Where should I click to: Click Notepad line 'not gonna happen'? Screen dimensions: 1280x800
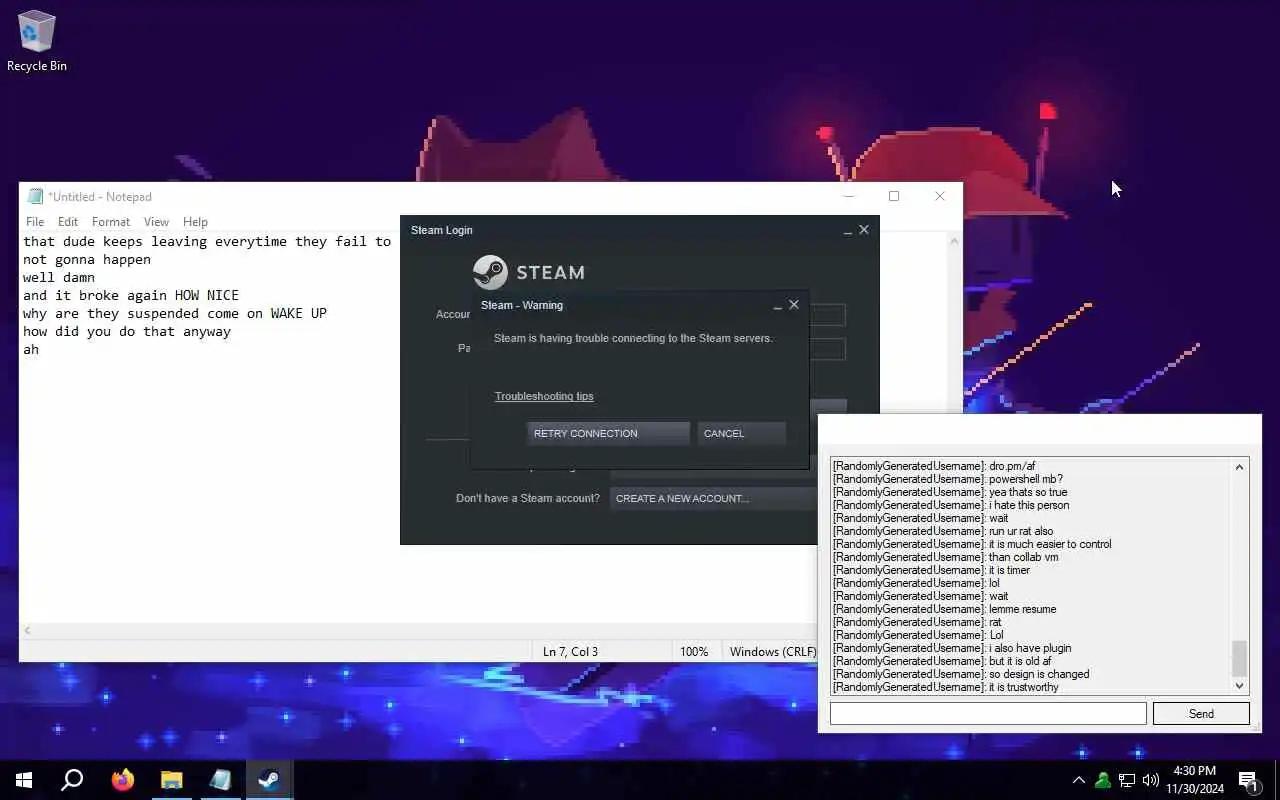pyautogui.click(x=87, y=259)
